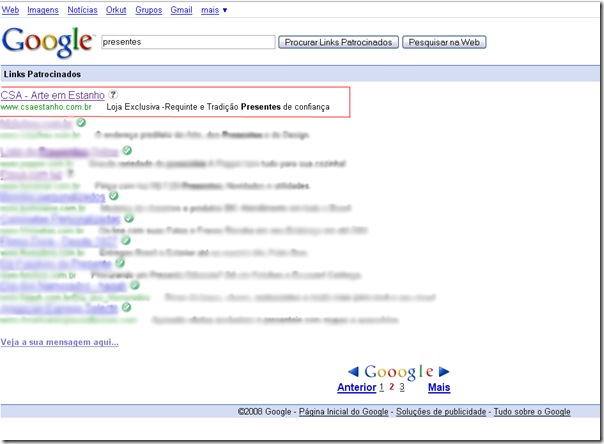
Task: Click the question mark icon next to CSA ad
Action: coord(113,94)
